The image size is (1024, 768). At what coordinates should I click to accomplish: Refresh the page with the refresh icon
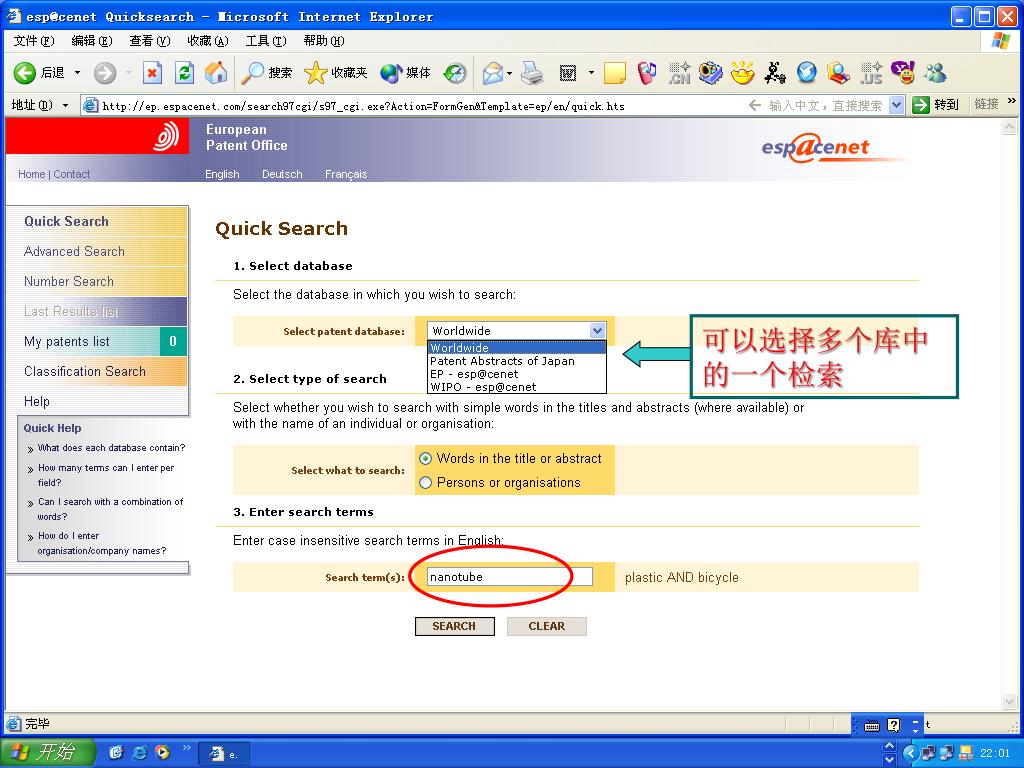[x=185, y=73]
